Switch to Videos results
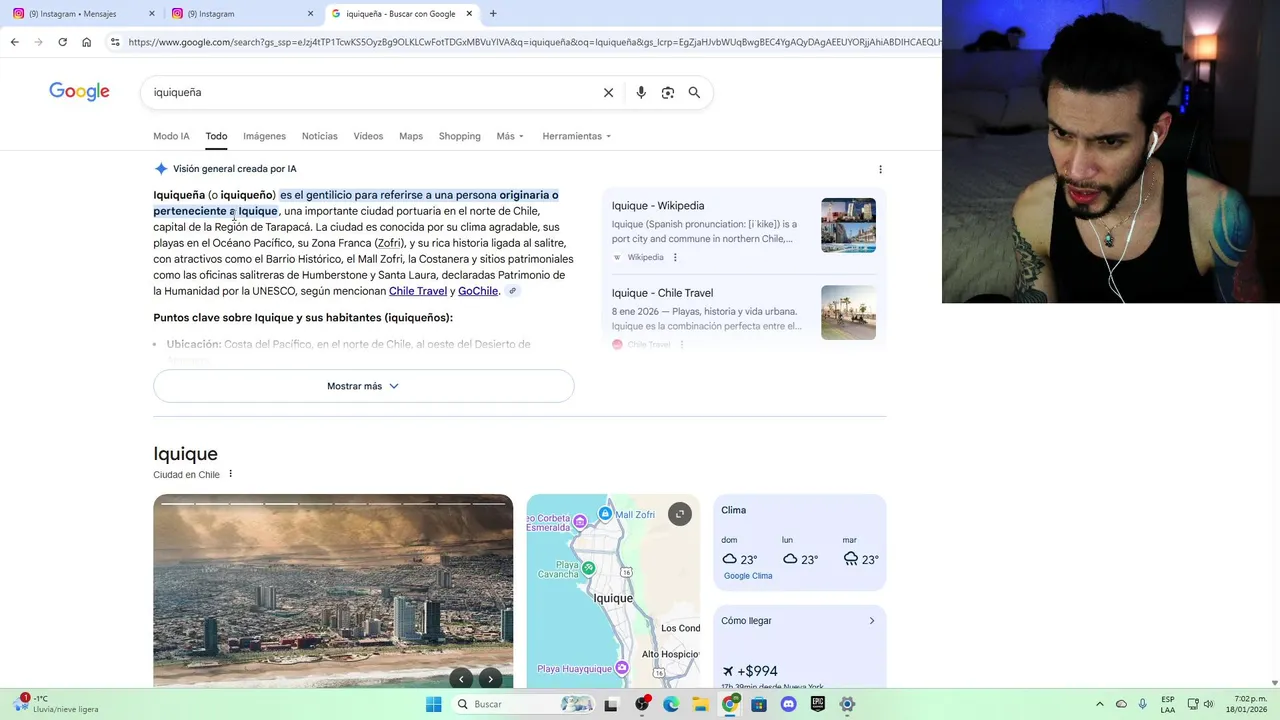The width and height of the screenshot is (1280, 720). (x=368, y=136)
